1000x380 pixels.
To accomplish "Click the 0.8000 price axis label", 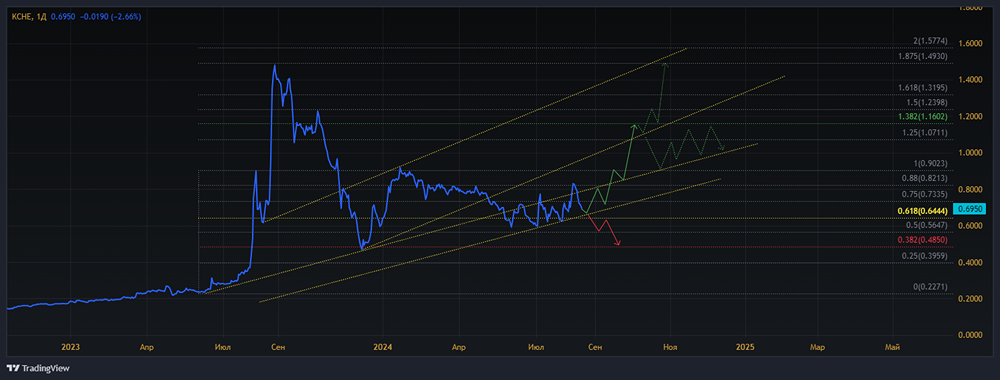I will point(970,189).
